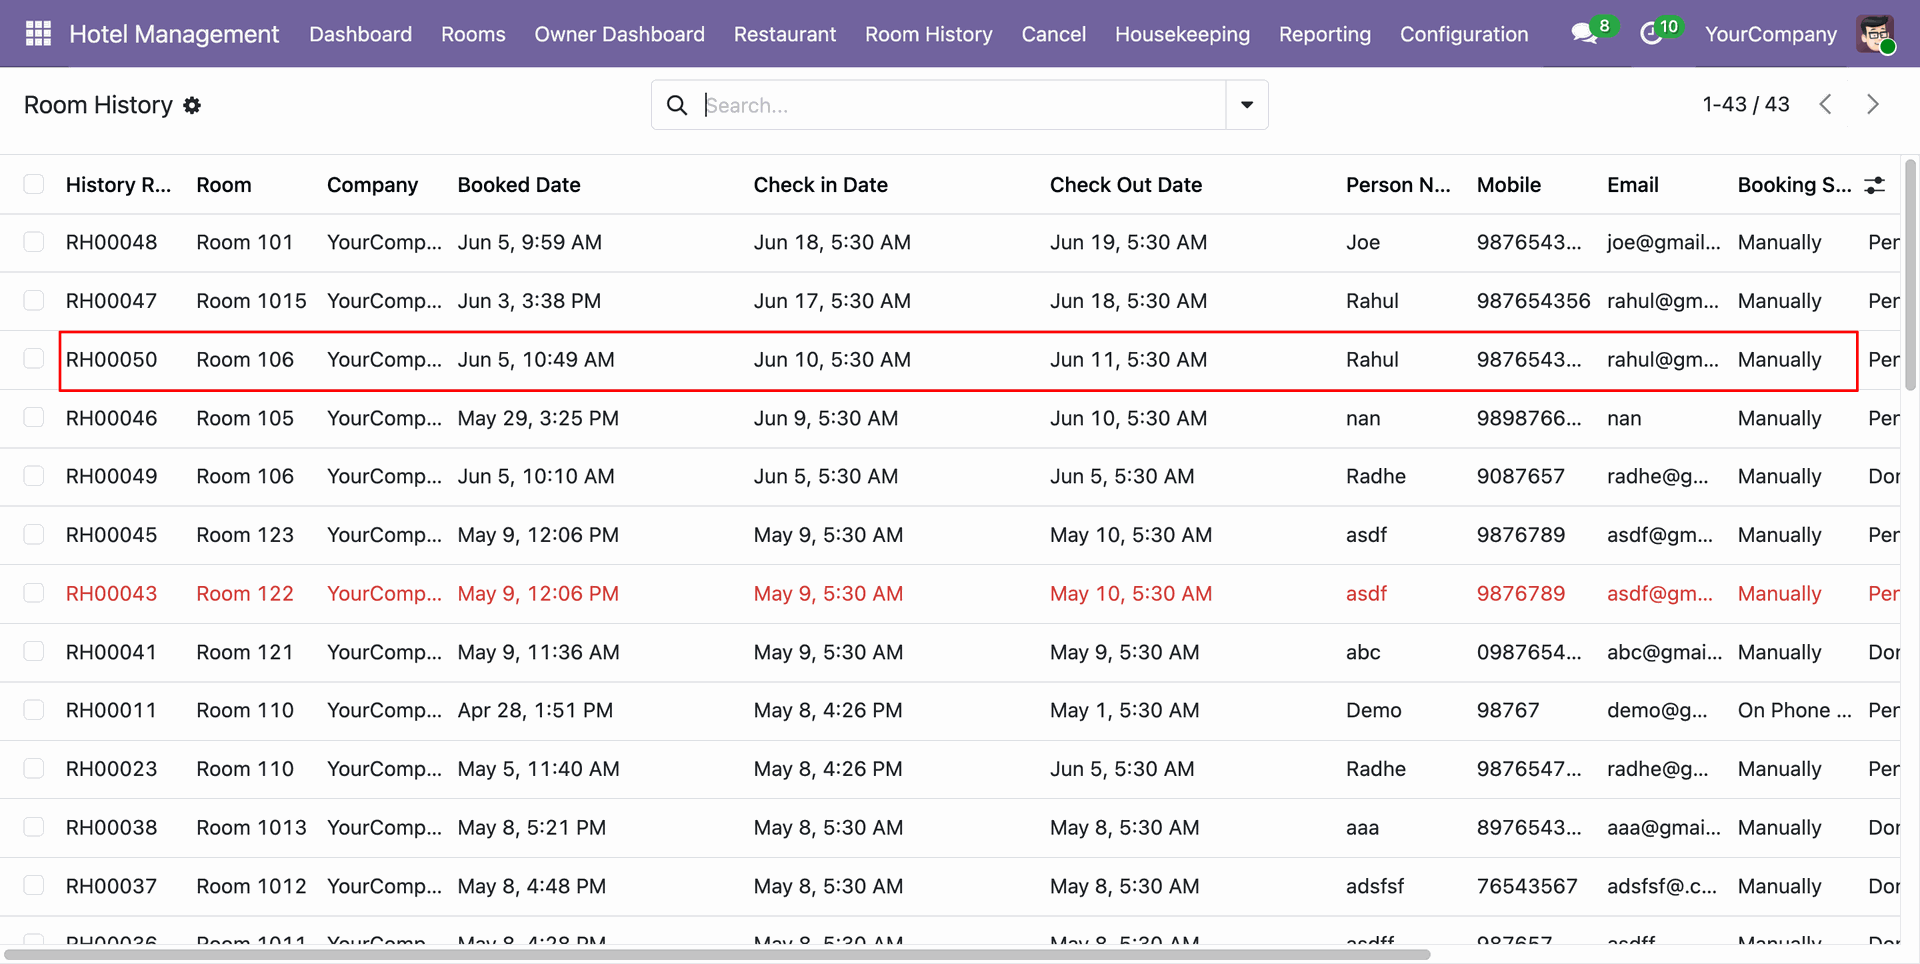Open the Room History gear settings

pyautogui.click(x=192, y=105)
